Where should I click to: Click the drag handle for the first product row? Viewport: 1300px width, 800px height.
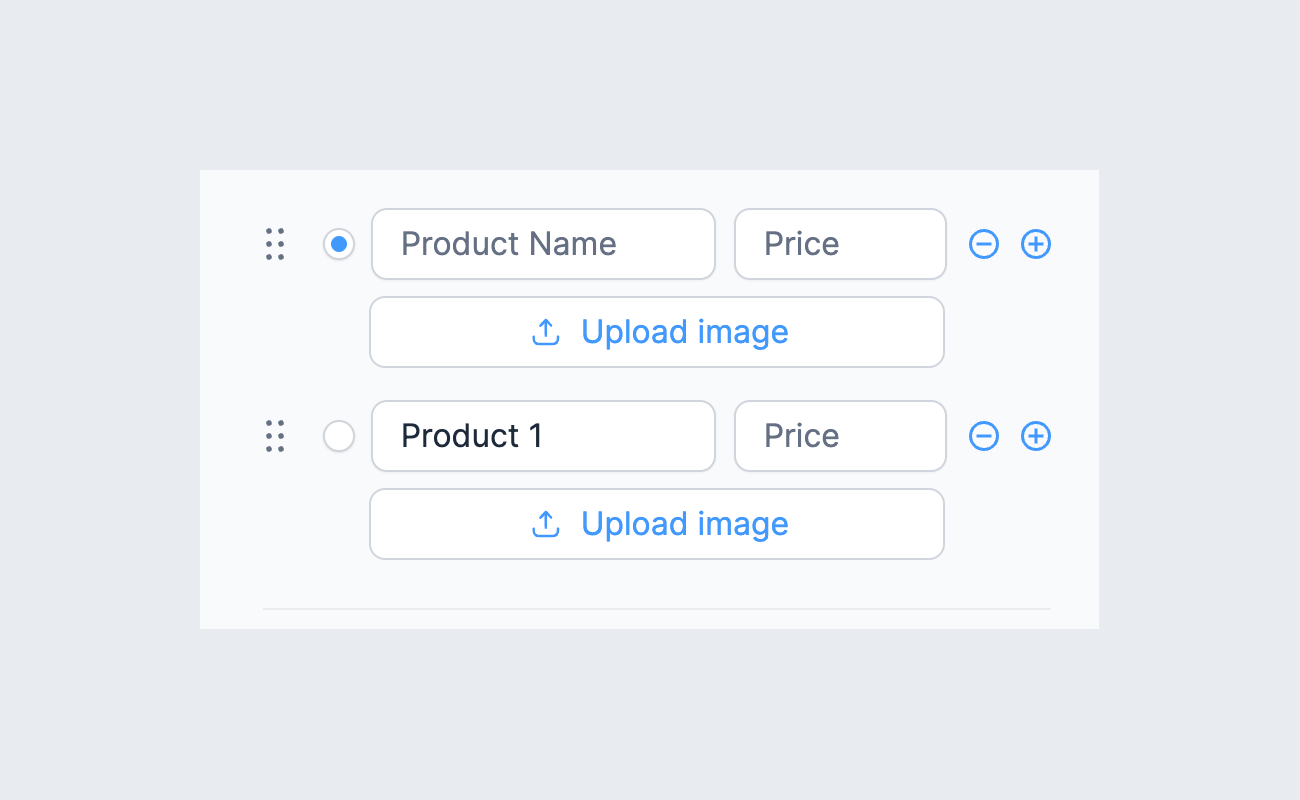pyautogui.click(x=276, y=244)
